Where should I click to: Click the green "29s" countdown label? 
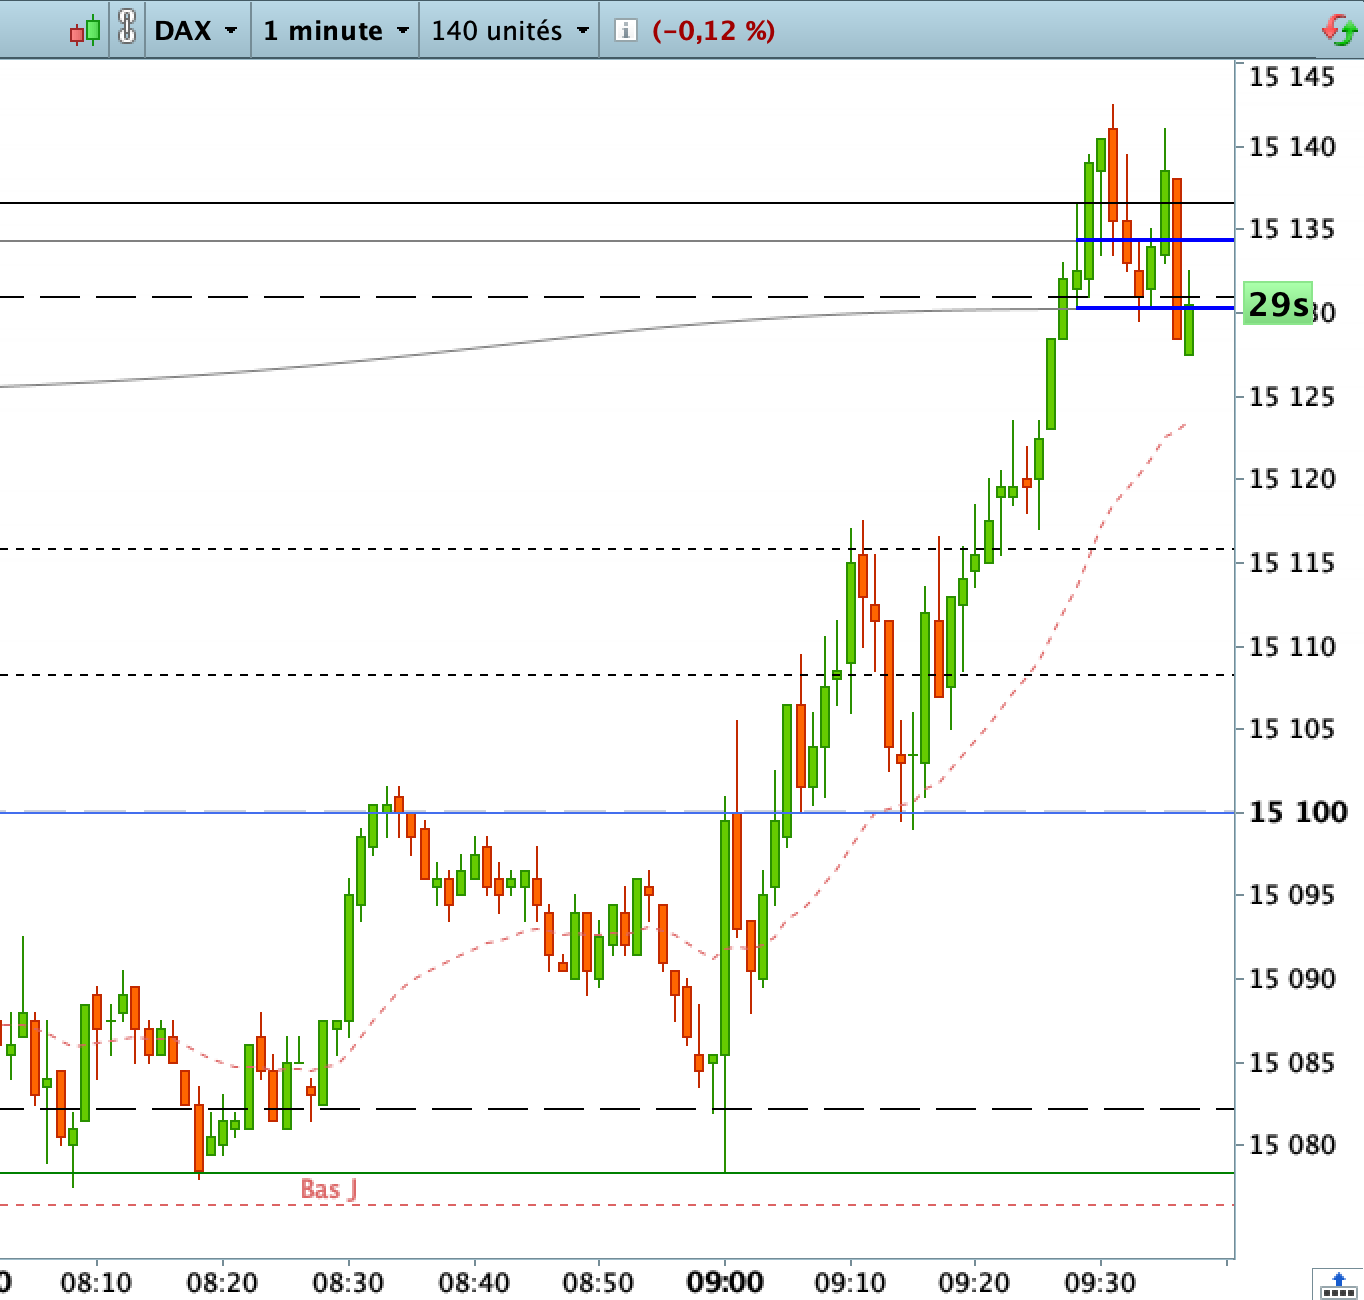coord(1278,304)
